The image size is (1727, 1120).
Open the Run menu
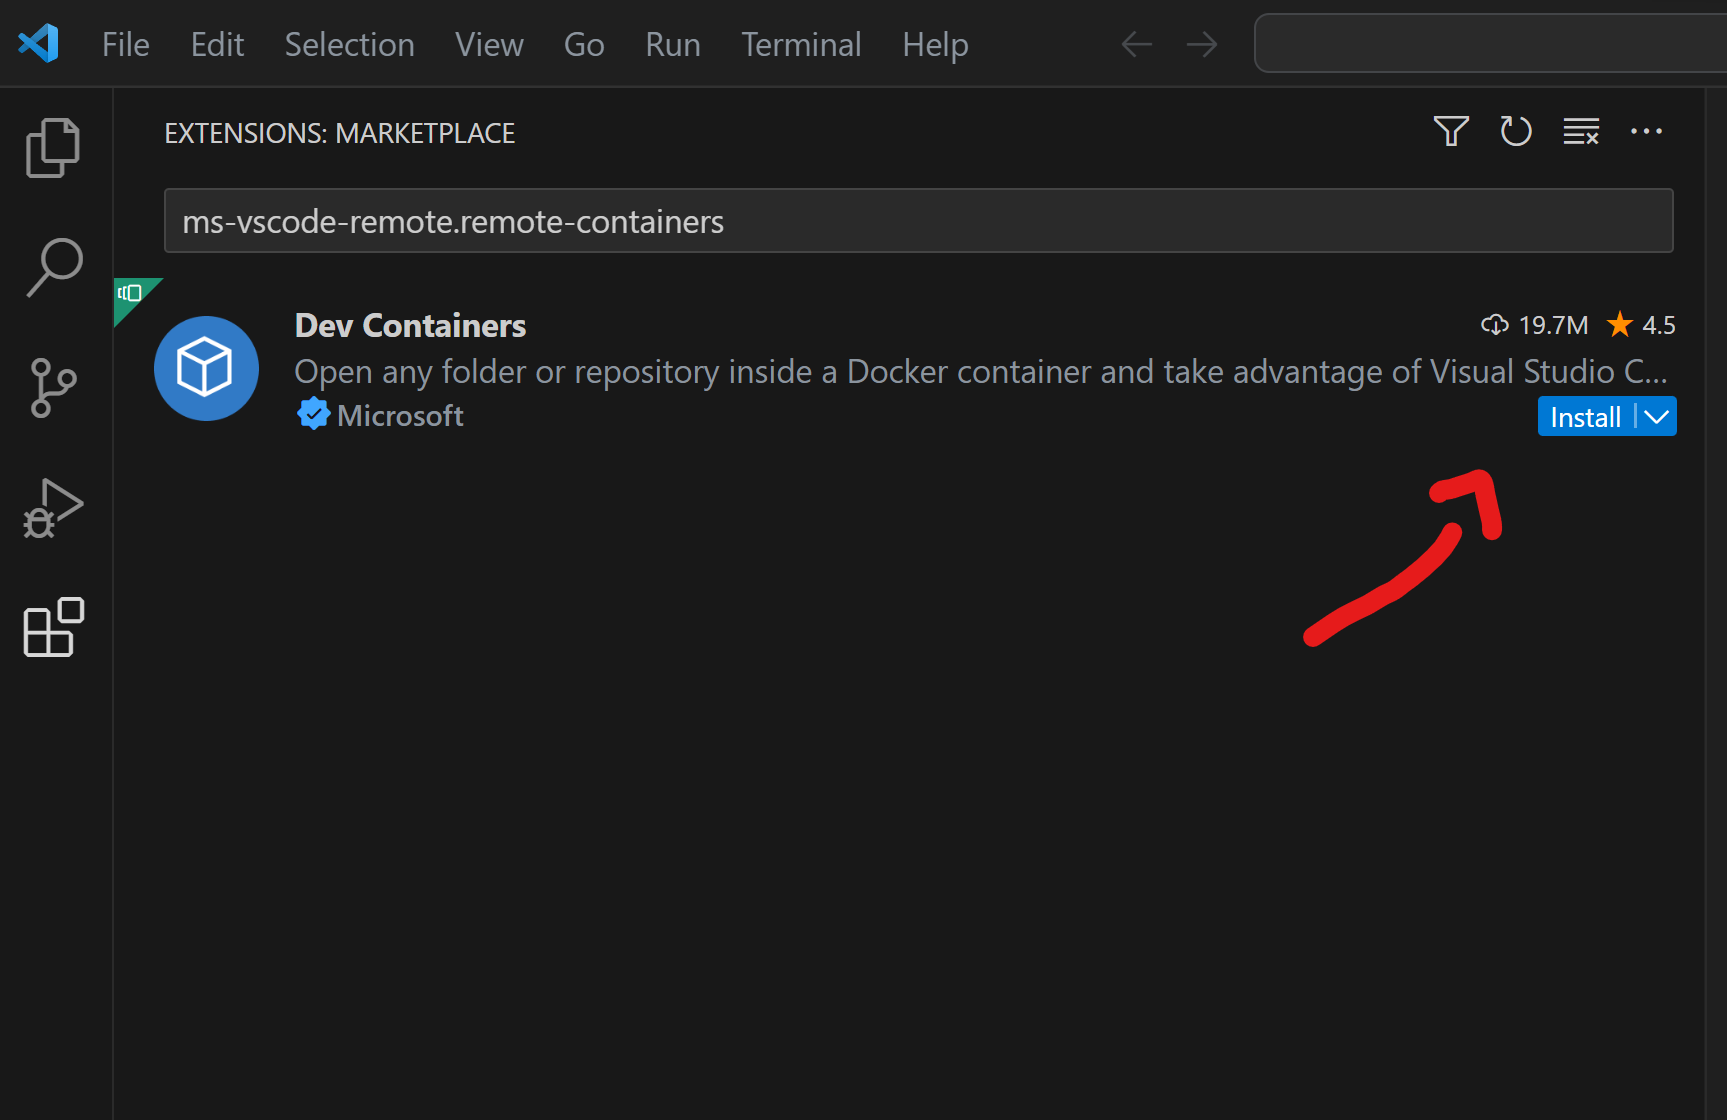673,44
